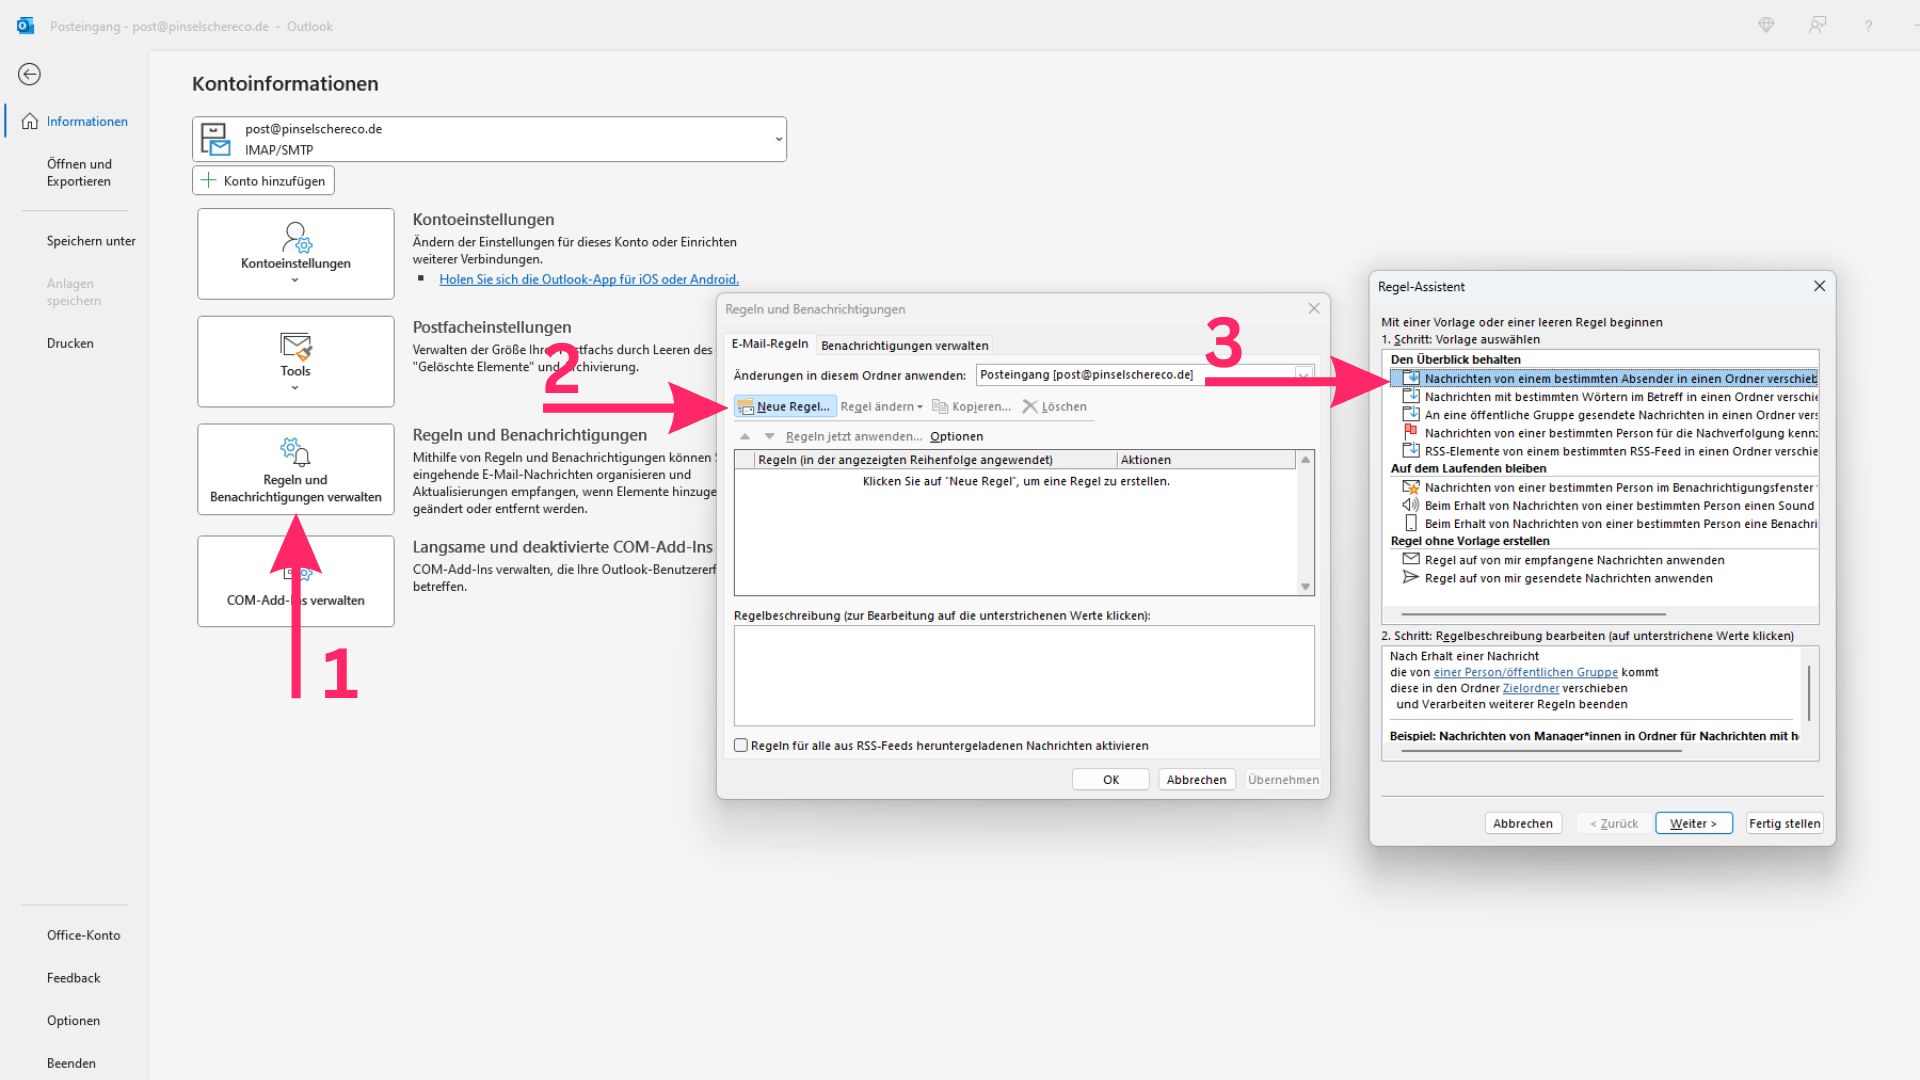Open the Drucken menu item
The height and width of the screenshot is (1080, 1920).
pos(70,343)
